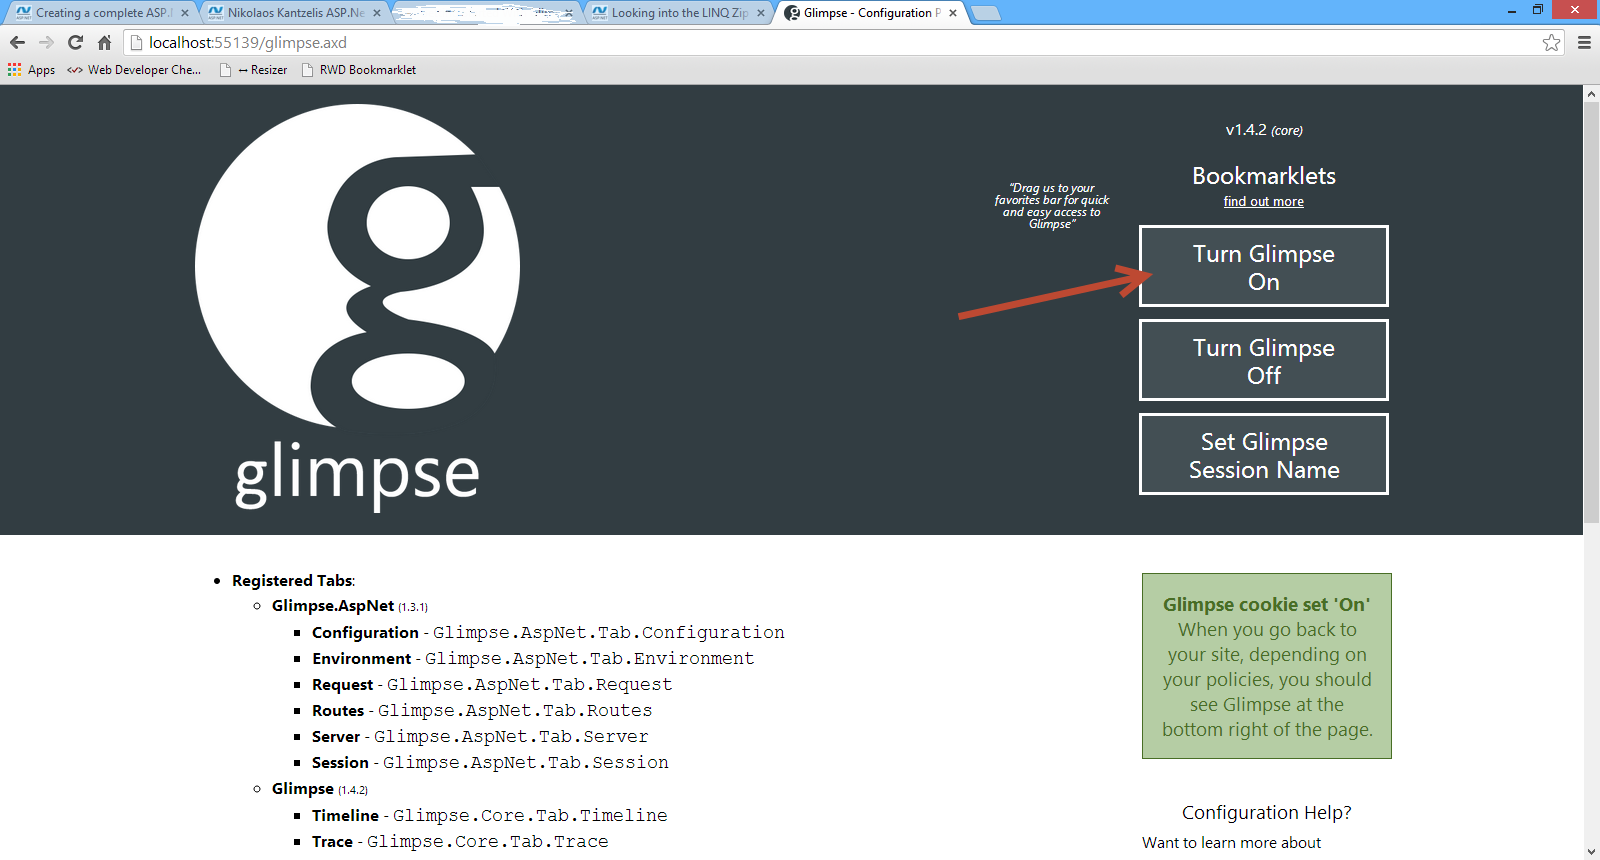Click the Turn Glimpse On button
Screen dimensions: 1600x860
click(x=1264, y=266)
